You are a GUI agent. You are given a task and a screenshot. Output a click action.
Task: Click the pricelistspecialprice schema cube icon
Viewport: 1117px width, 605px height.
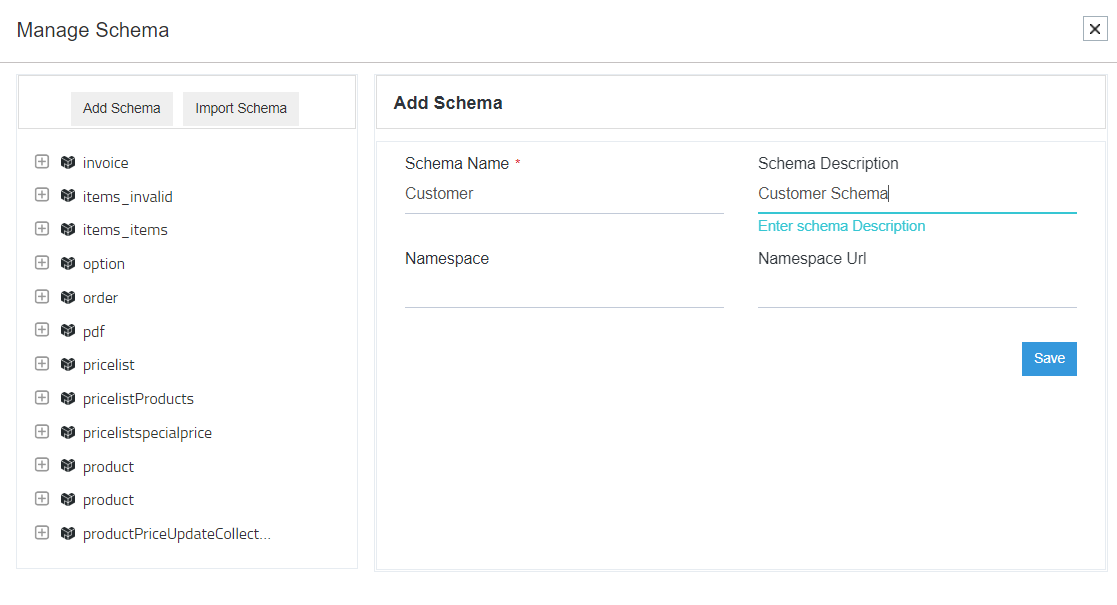point(68,432)
